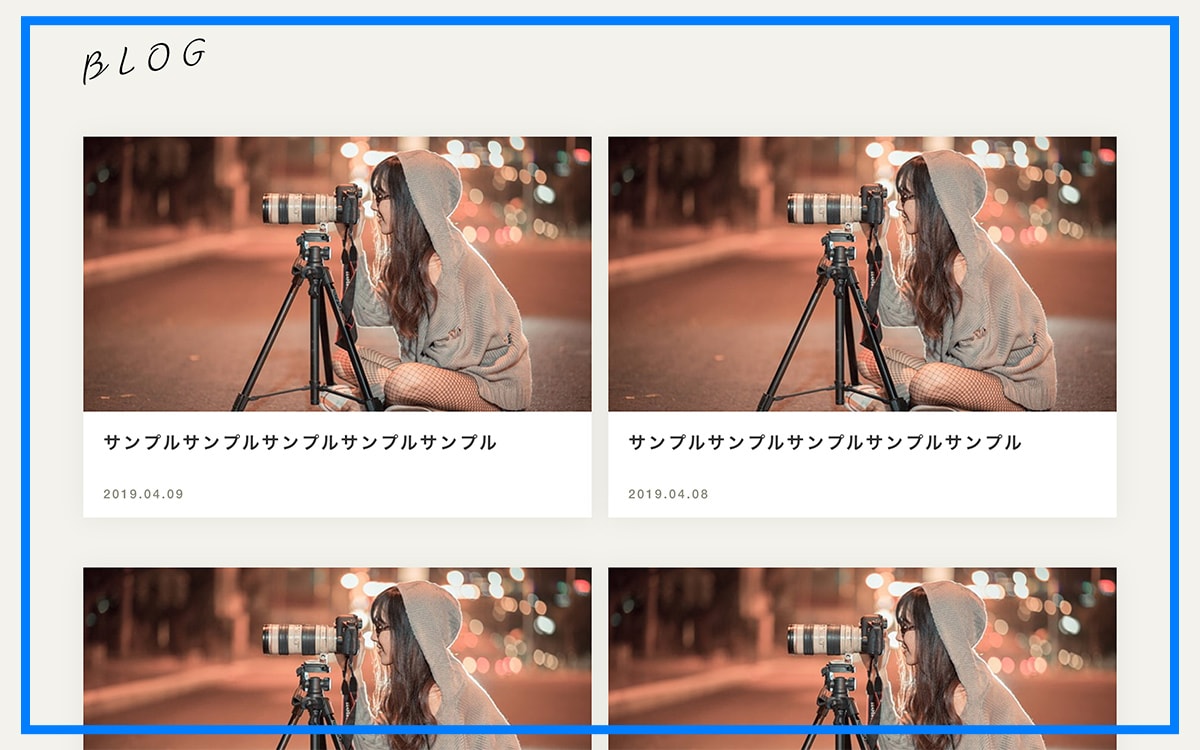
Task: Click the date text 2019.04.08
Action: pyautogui.click(x=668, y=494)
